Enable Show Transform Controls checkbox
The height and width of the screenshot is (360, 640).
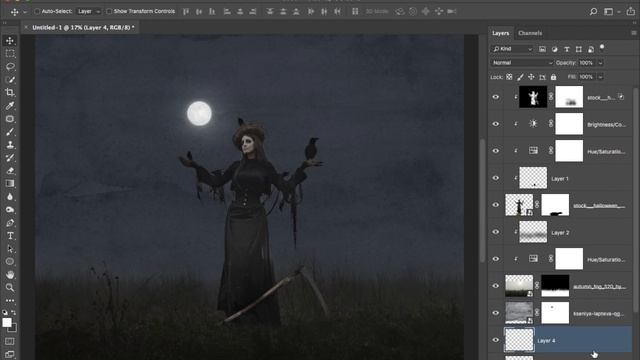[109, 11]
